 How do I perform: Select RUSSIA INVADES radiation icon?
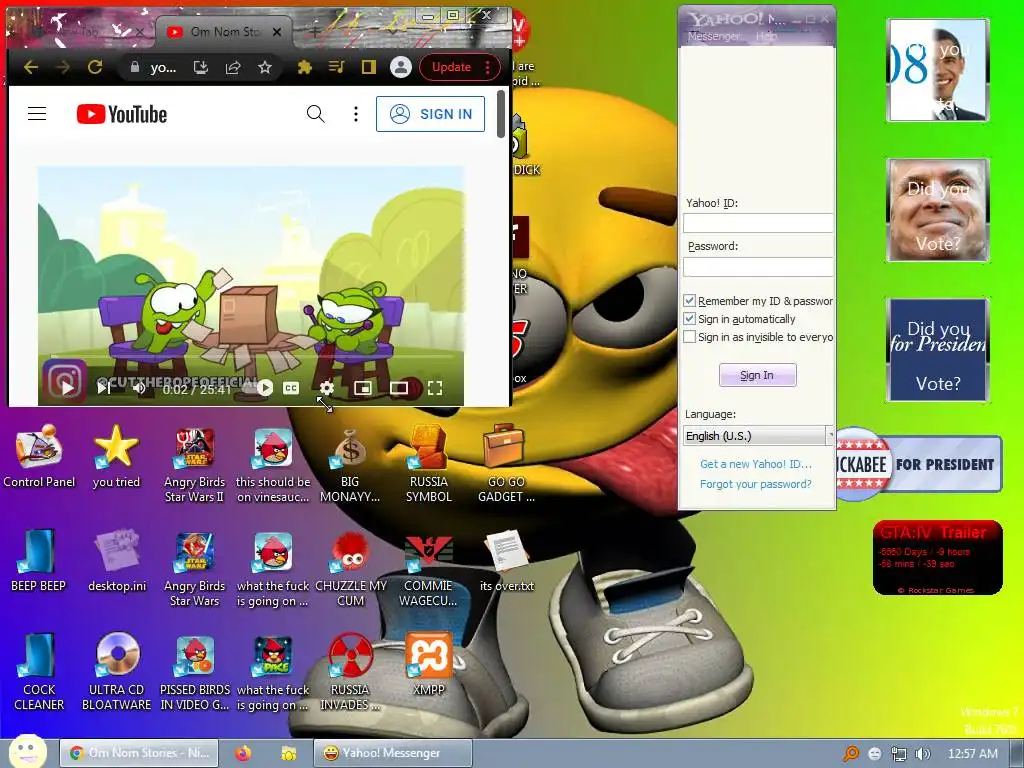coord(350,673)
